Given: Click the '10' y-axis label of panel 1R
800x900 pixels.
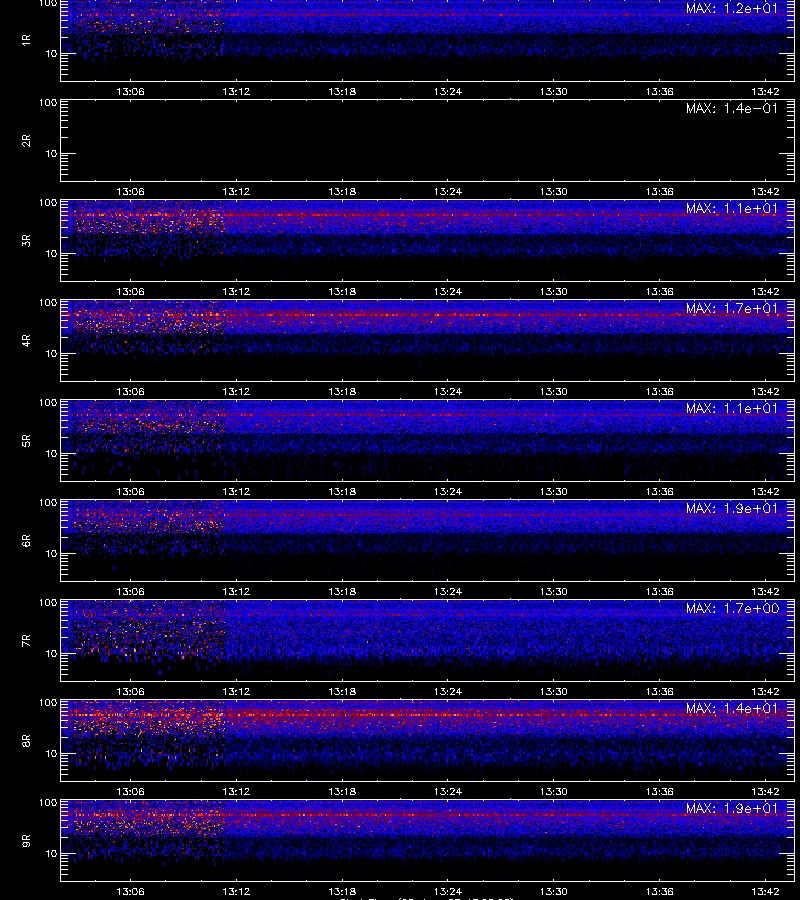Looking at the screenshot, I should (x=51, y=54).
